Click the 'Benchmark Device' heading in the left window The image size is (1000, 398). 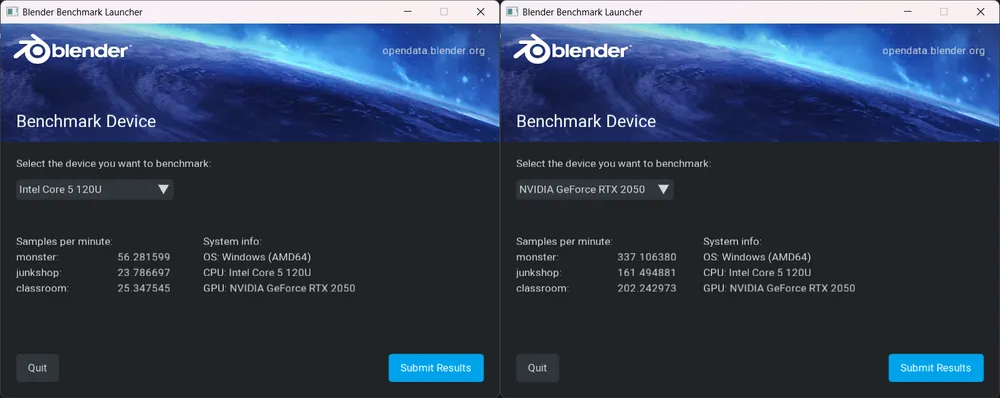point(86,121)
